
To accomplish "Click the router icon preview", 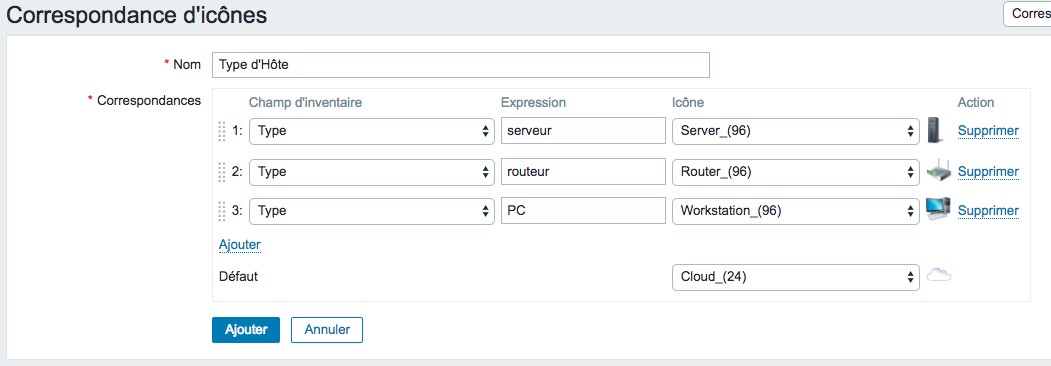I will click(939, 172).
